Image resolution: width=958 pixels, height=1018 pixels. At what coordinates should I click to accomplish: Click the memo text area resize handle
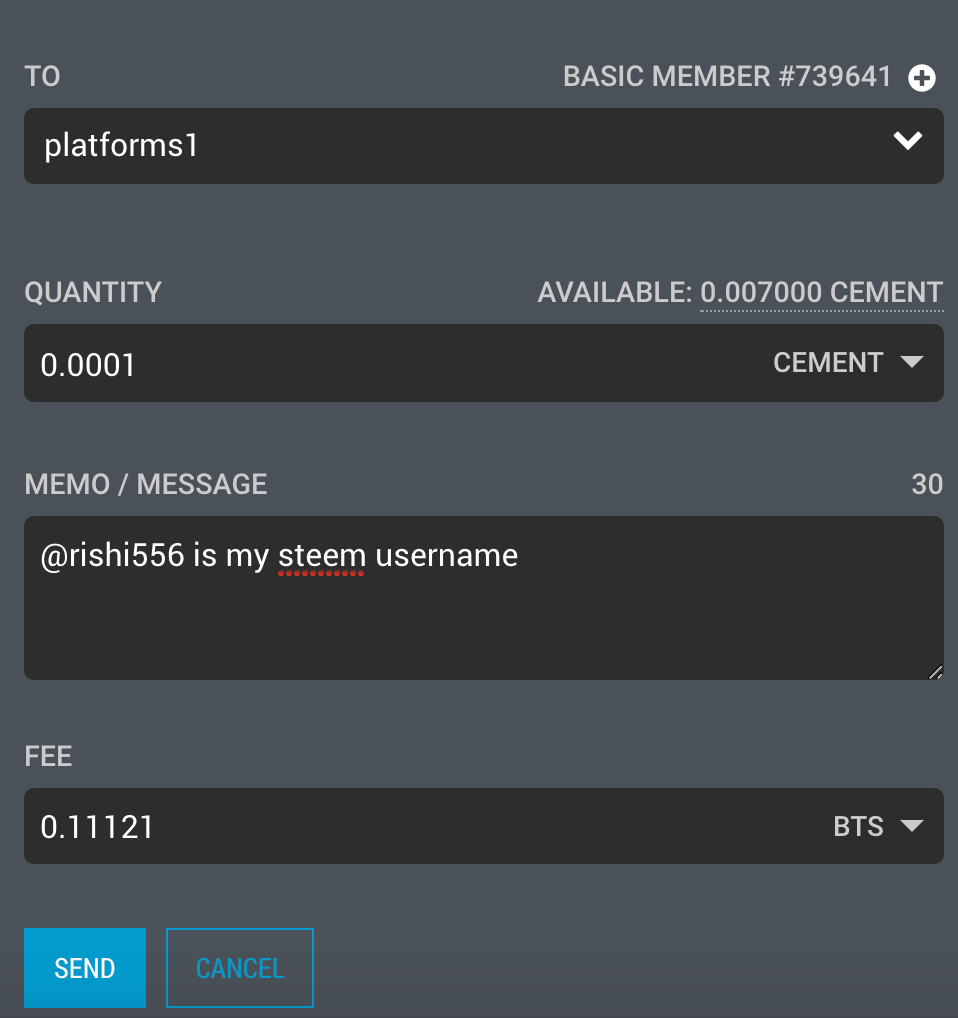tap(935, 673)
